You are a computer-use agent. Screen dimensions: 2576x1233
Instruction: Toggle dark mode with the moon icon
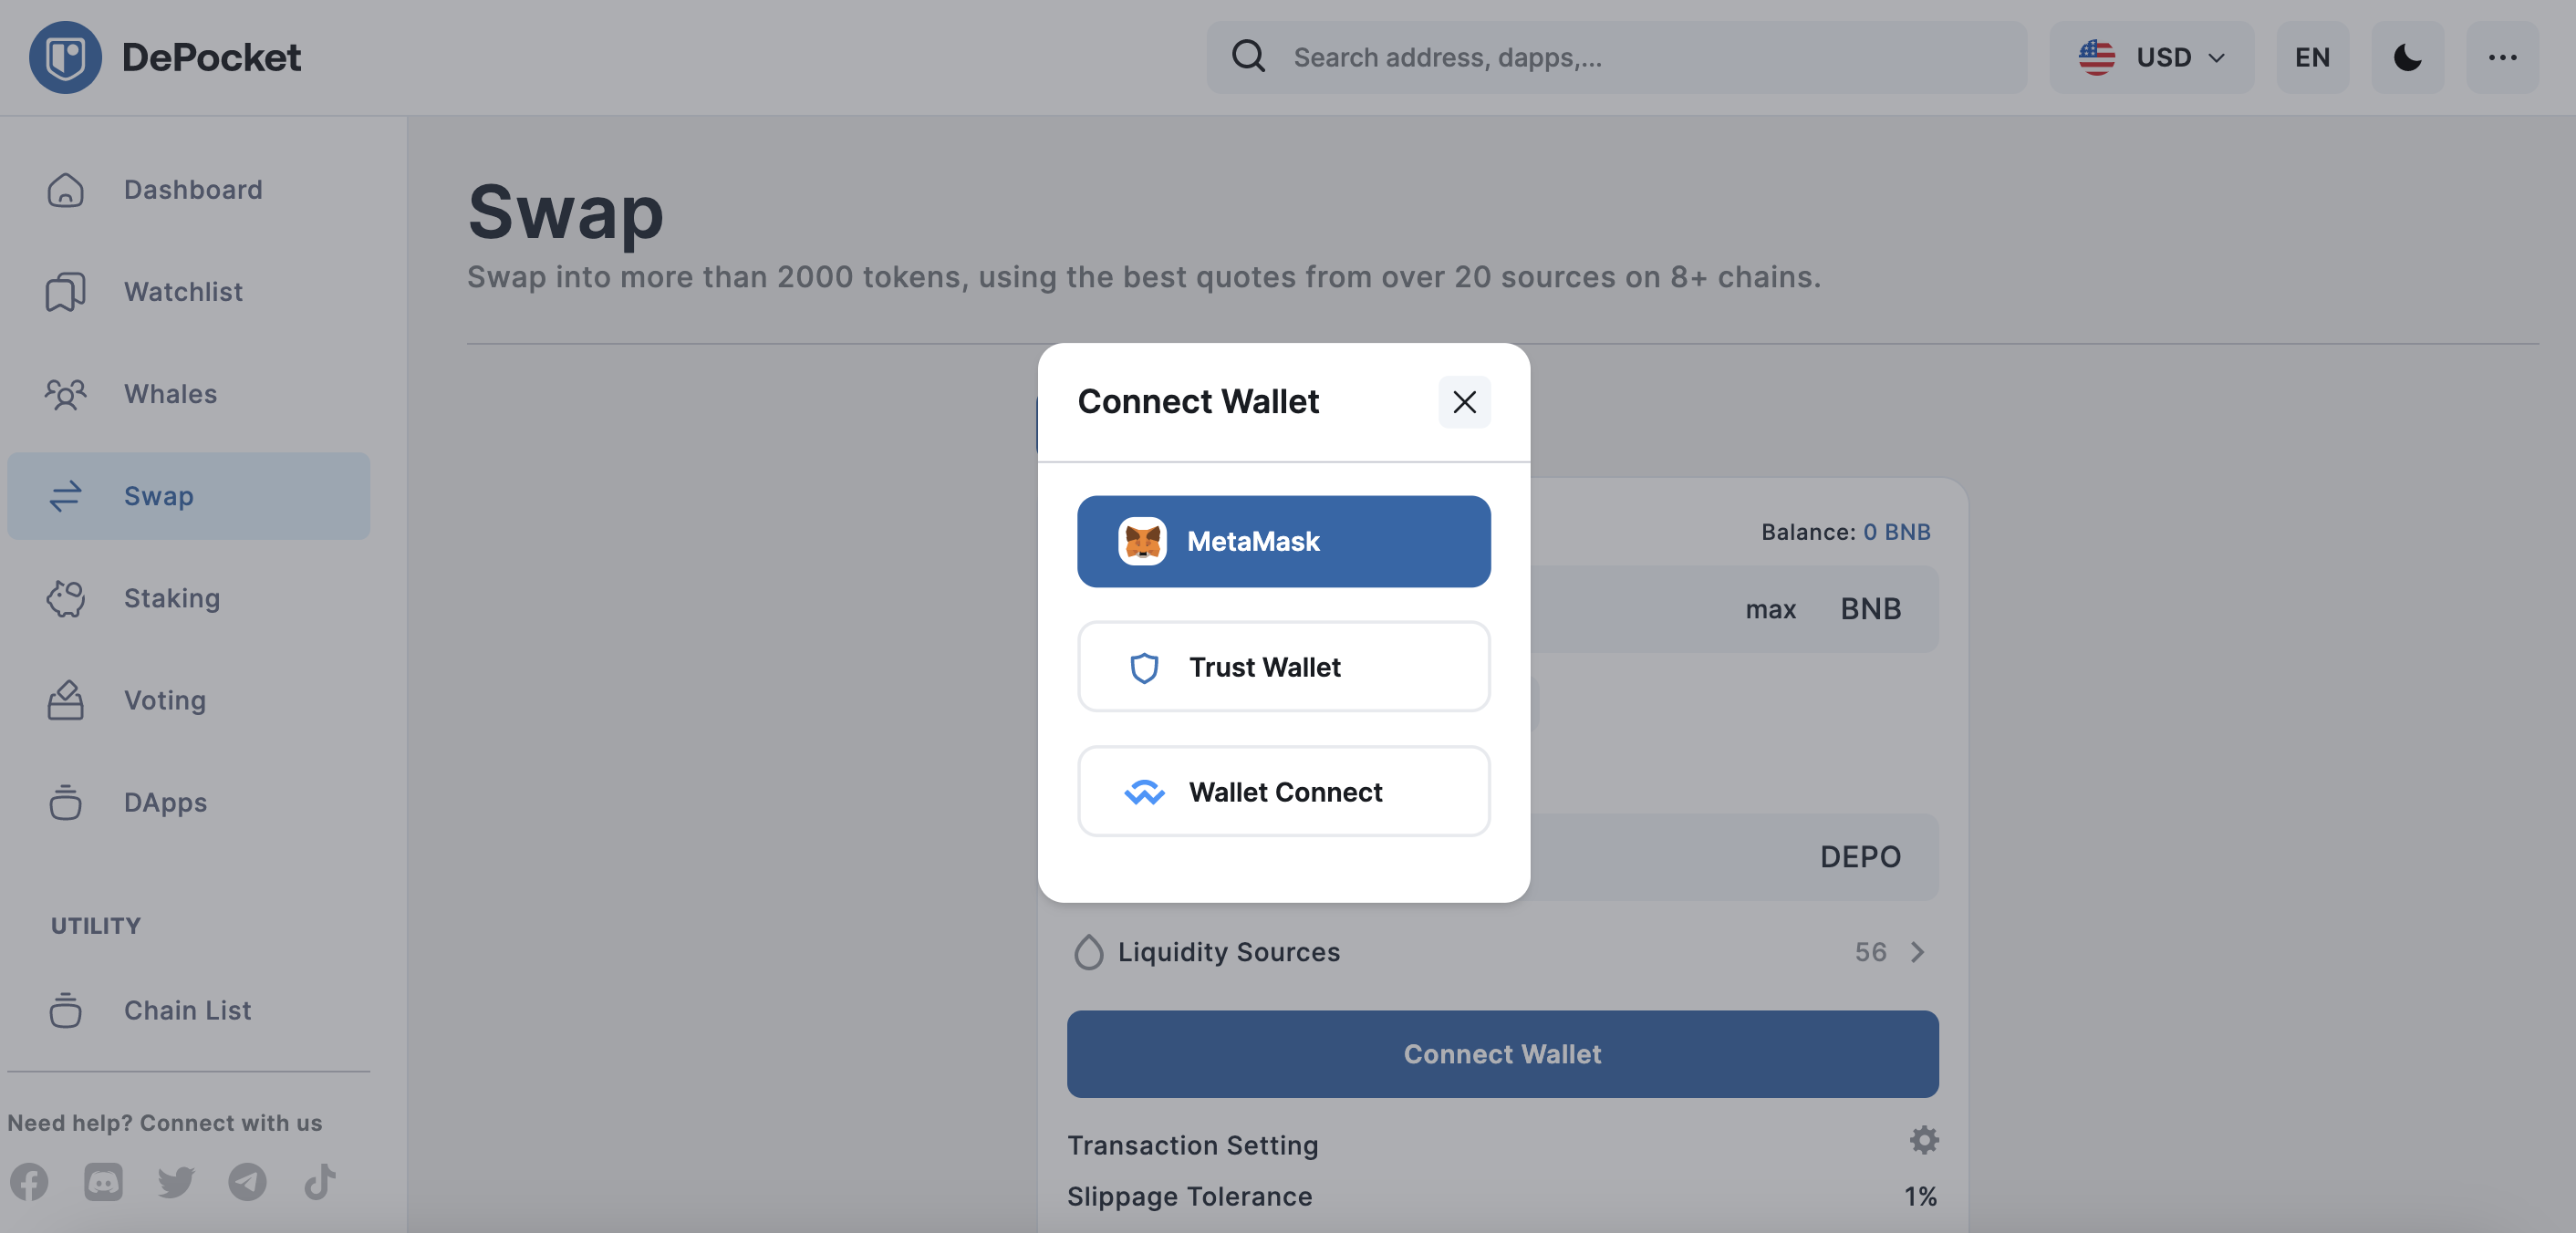tap(2407, 57)
